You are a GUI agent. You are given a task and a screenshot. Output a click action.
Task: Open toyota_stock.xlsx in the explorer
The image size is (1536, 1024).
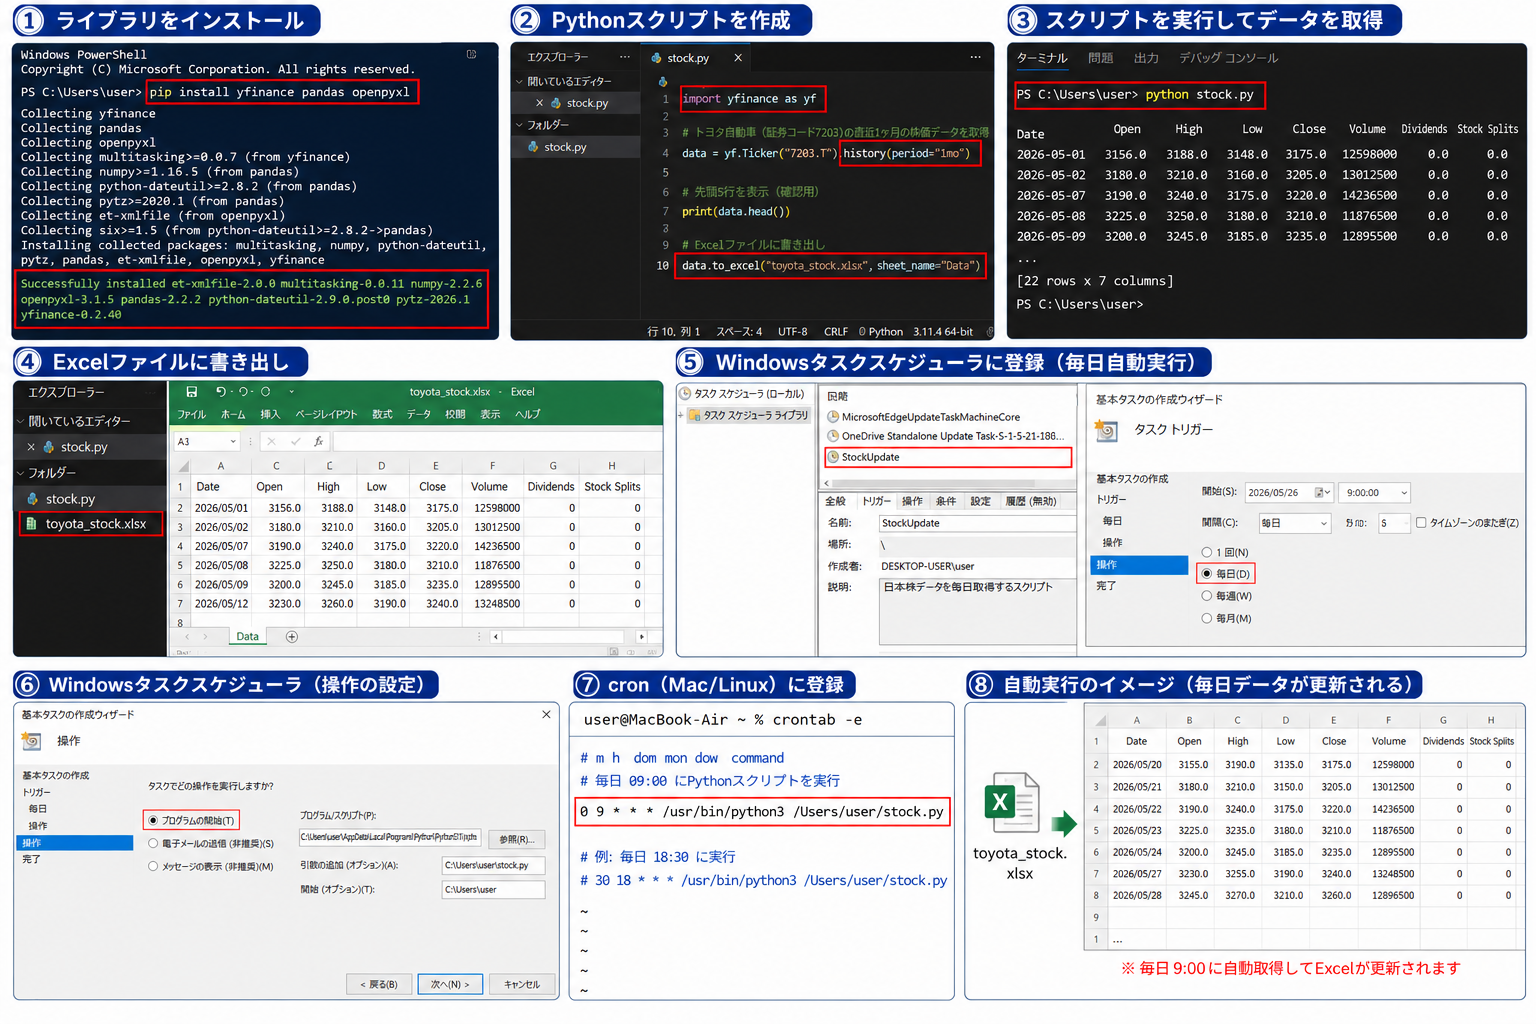pos(91,524)
